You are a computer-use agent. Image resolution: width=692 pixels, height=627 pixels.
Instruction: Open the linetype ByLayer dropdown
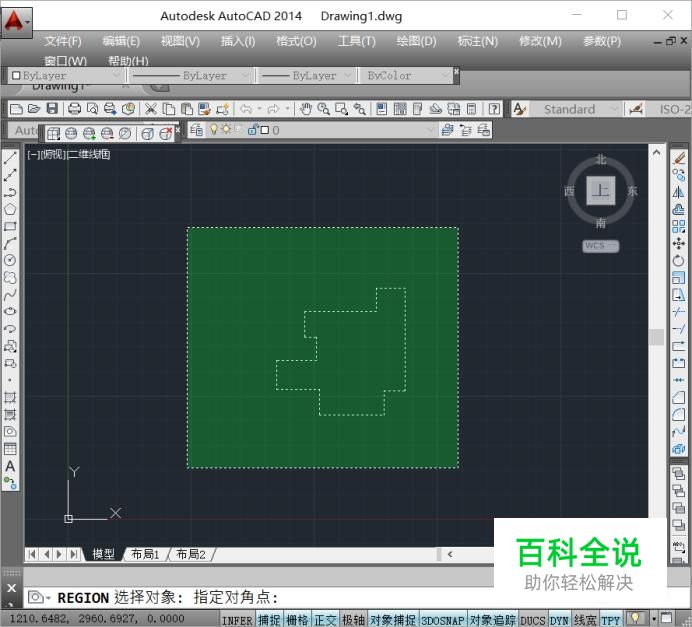click(x=191, y=75)
